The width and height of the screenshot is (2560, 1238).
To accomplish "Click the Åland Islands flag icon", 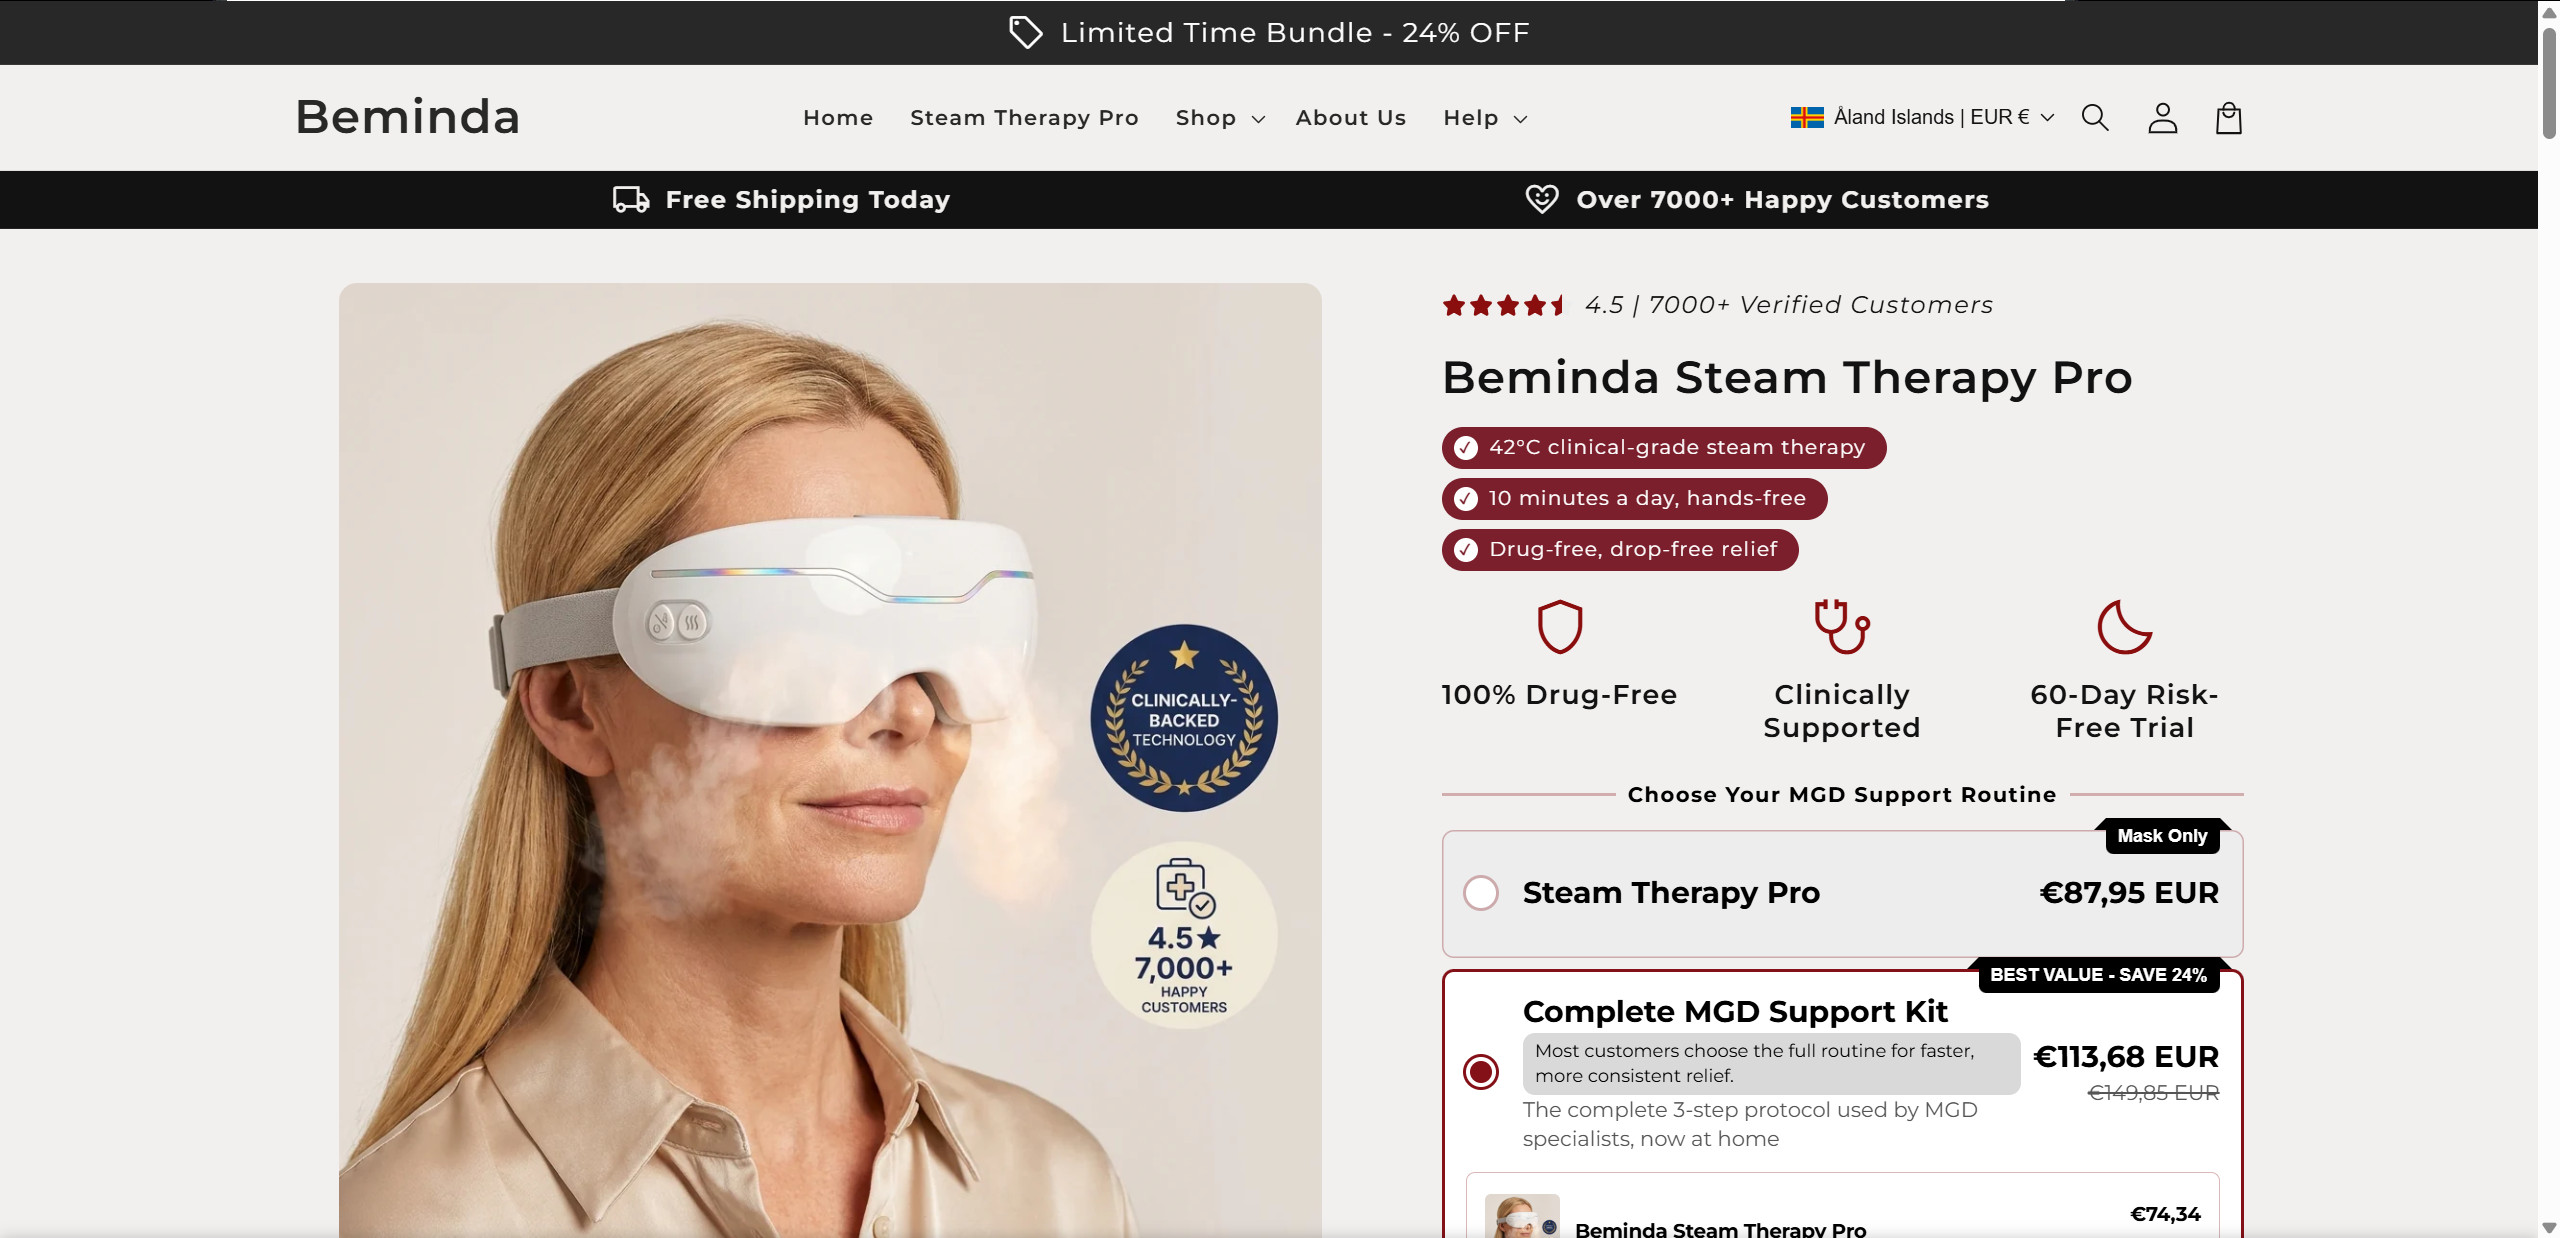I will (x=1807, y=118).
